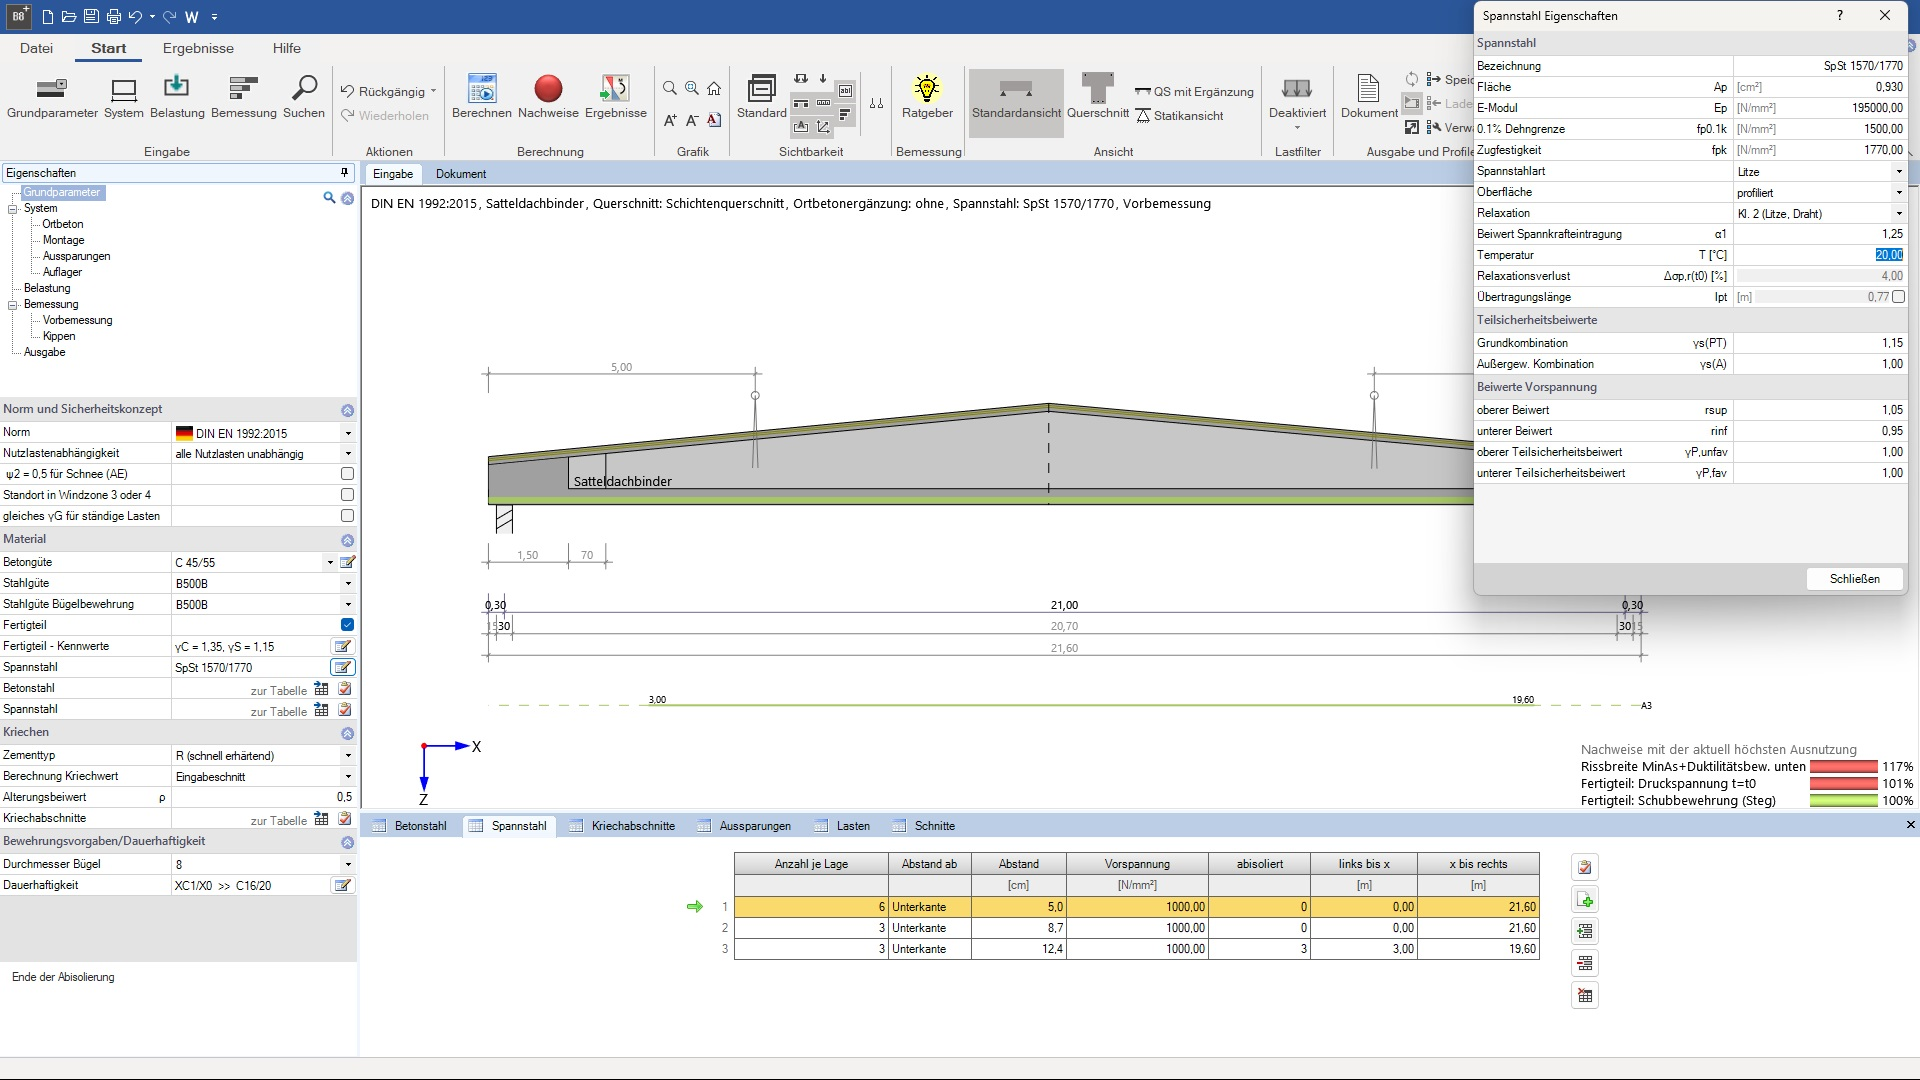The image size is (1920, 1080).
Task: Select Vorbemessung in the tree
Action: 77,320
